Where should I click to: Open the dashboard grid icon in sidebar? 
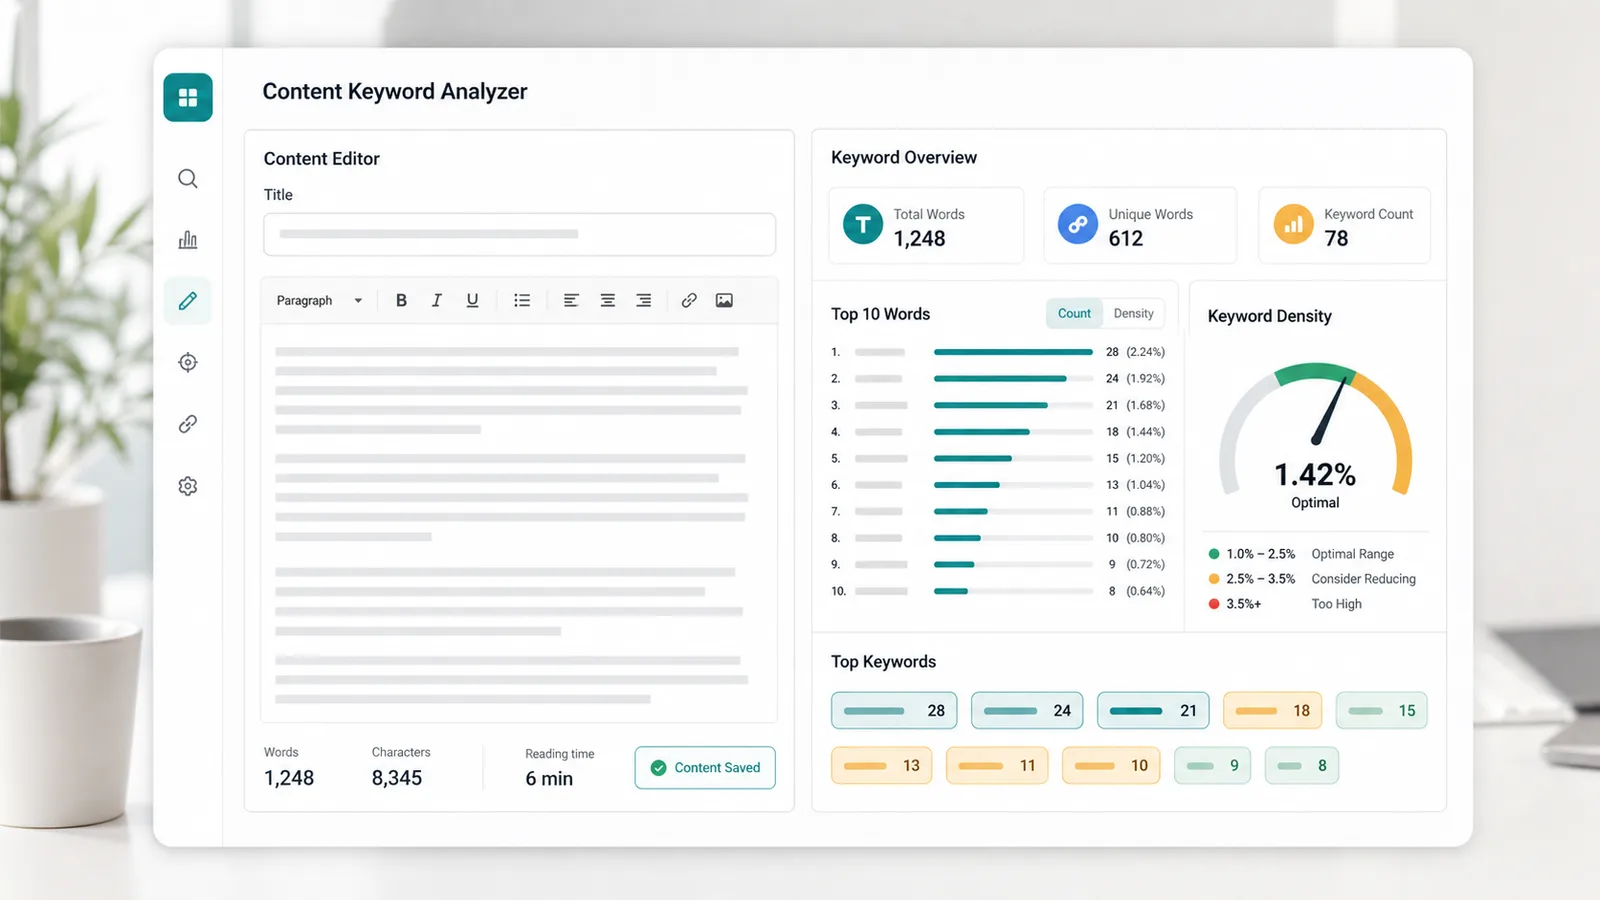[188, 97]
